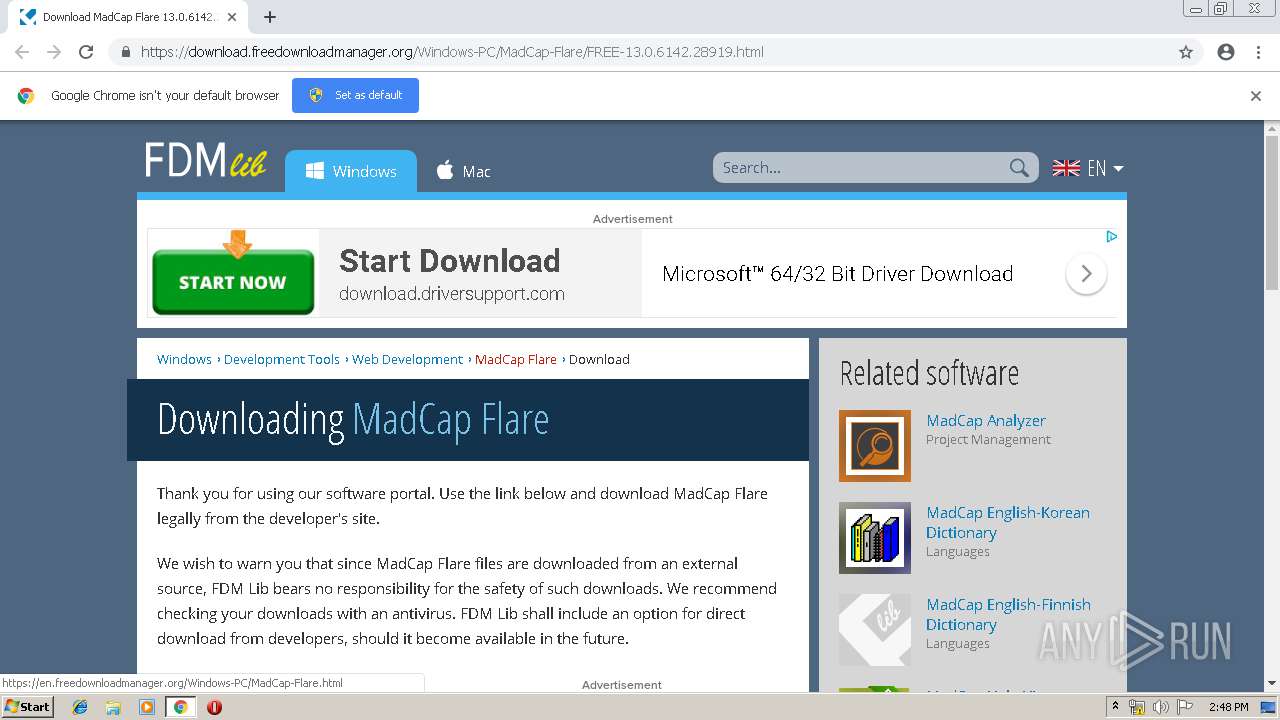
Task: Switch to the Windows platform tab
Action: pos(351,171)
